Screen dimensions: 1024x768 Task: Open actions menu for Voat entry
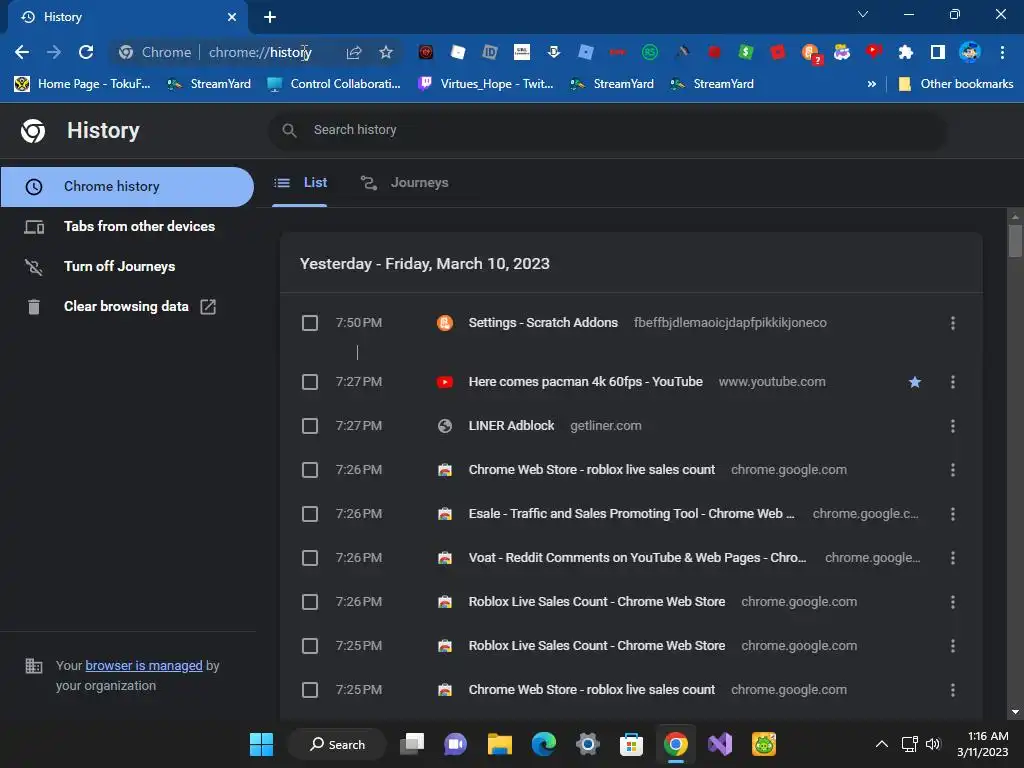(953, 558)
